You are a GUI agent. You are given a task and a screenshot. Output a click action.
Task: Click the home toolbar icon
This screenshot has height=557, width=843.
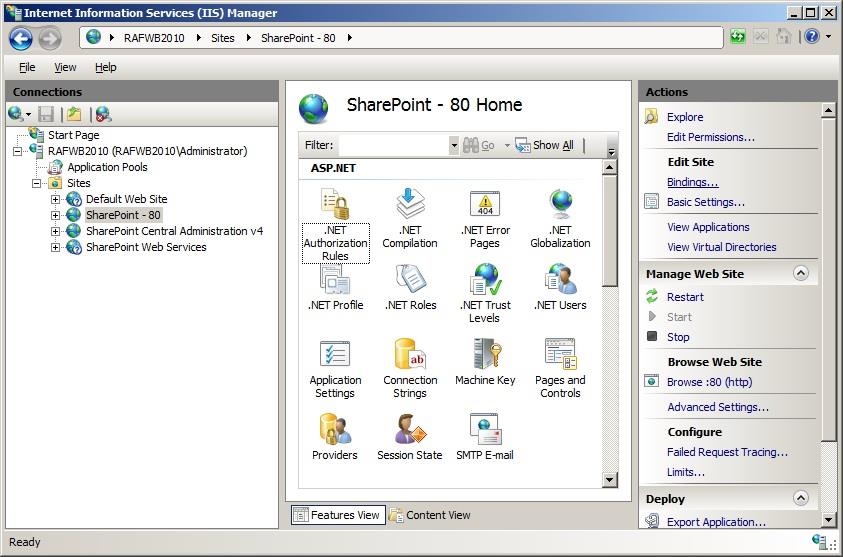click(x=784, y=37)
